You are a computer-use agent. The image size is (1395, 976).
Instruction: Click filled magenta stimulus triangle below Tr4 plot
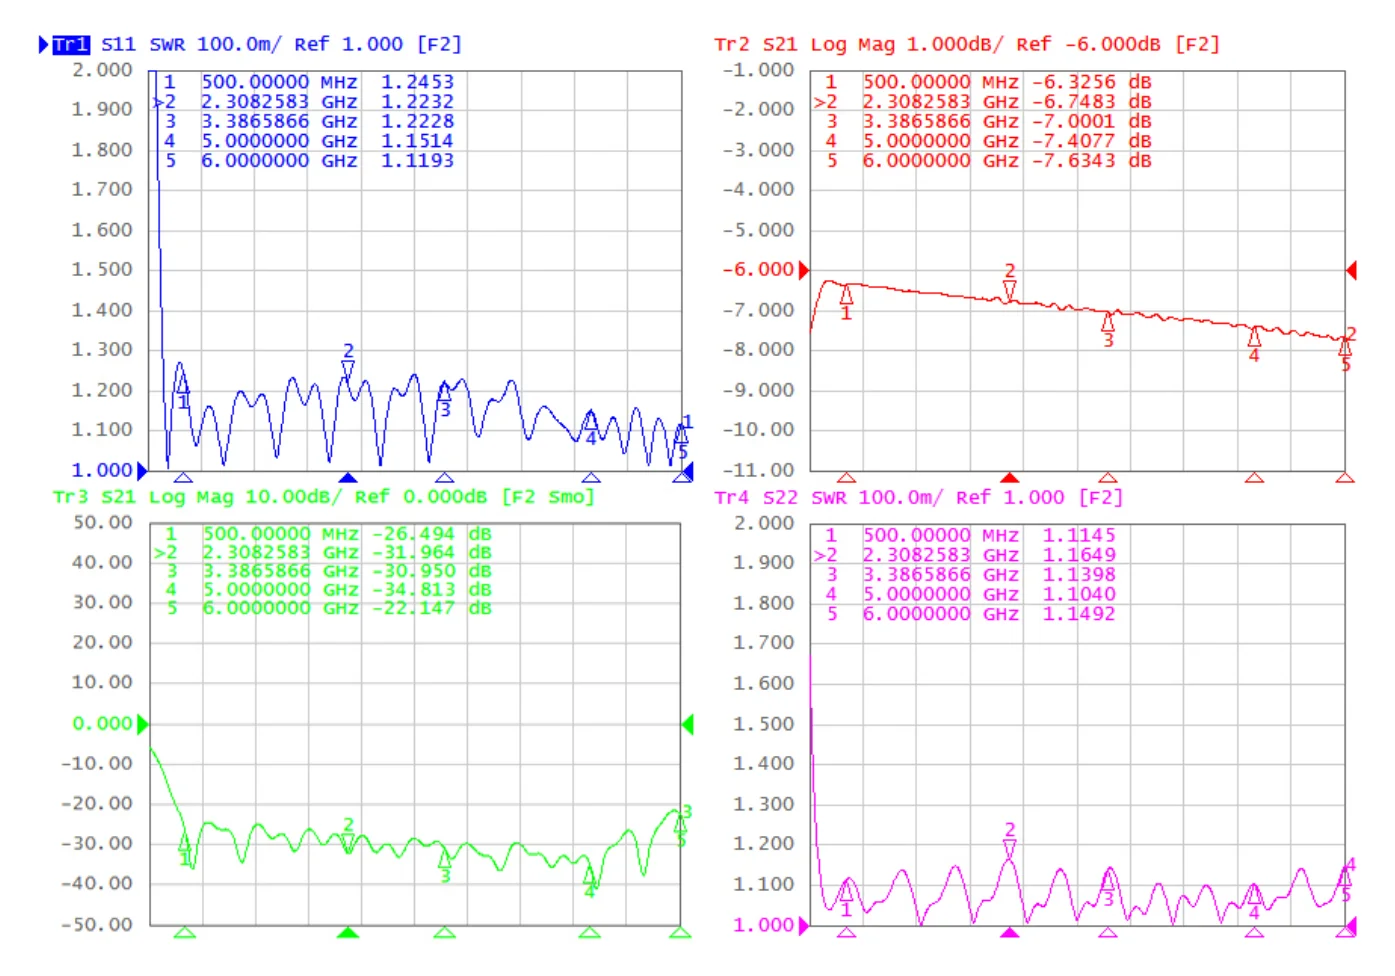[x=1010, y=932]
